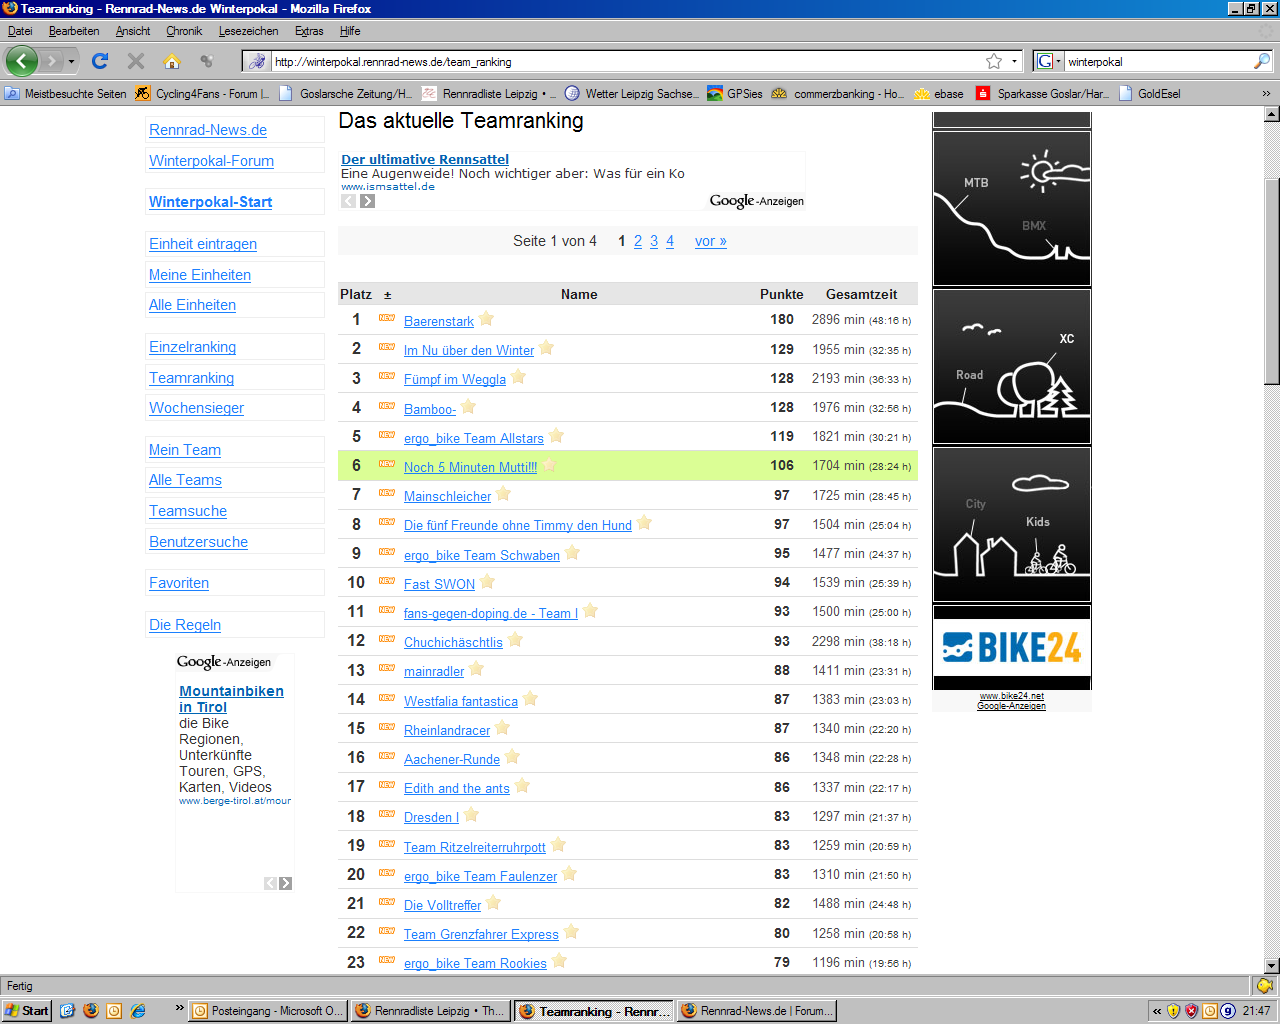The width and height of the screenshot is (1280, 1024).
Task: Toggle favorite star for Fast SWON
Action: [487, 582]
